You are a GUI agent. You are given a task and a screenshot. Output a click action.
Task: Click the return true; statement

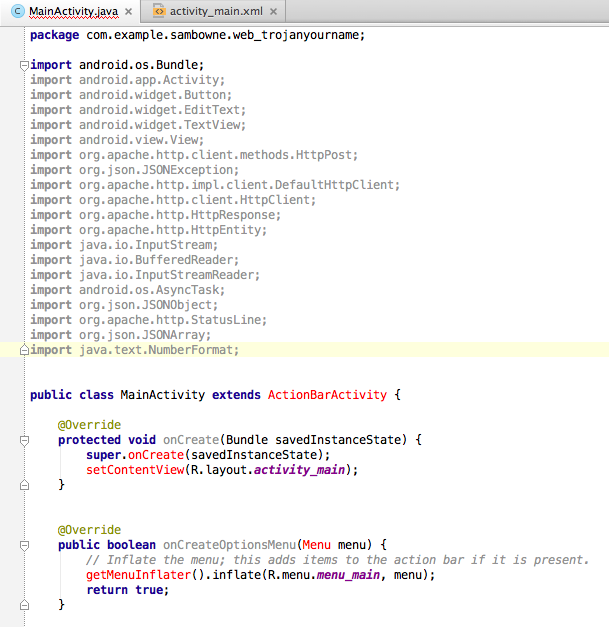(128, 590)
